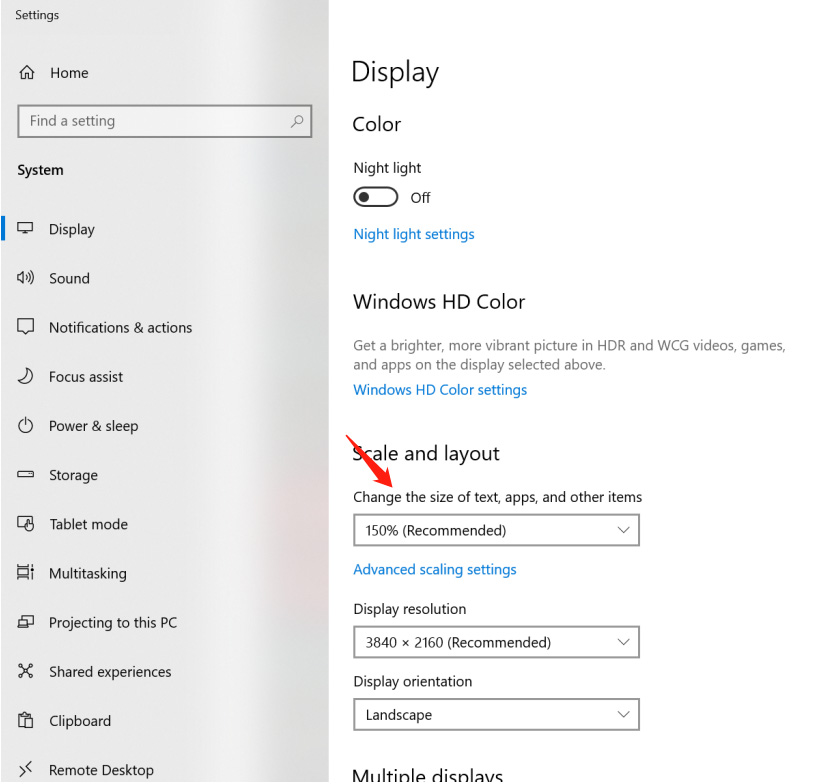Click the 'Display orientation' label
829x784 pixels.
pos(412,681)
